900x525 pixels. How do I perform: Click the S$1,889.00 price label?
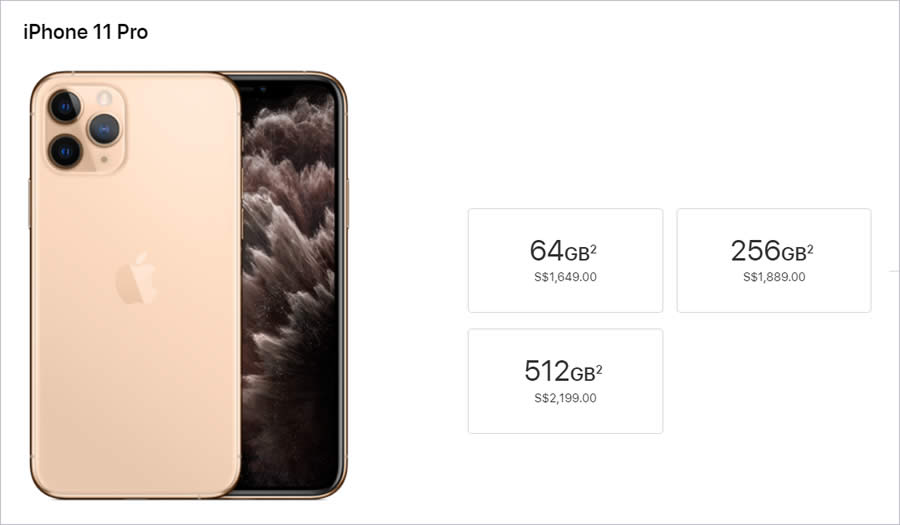point(774,277)
